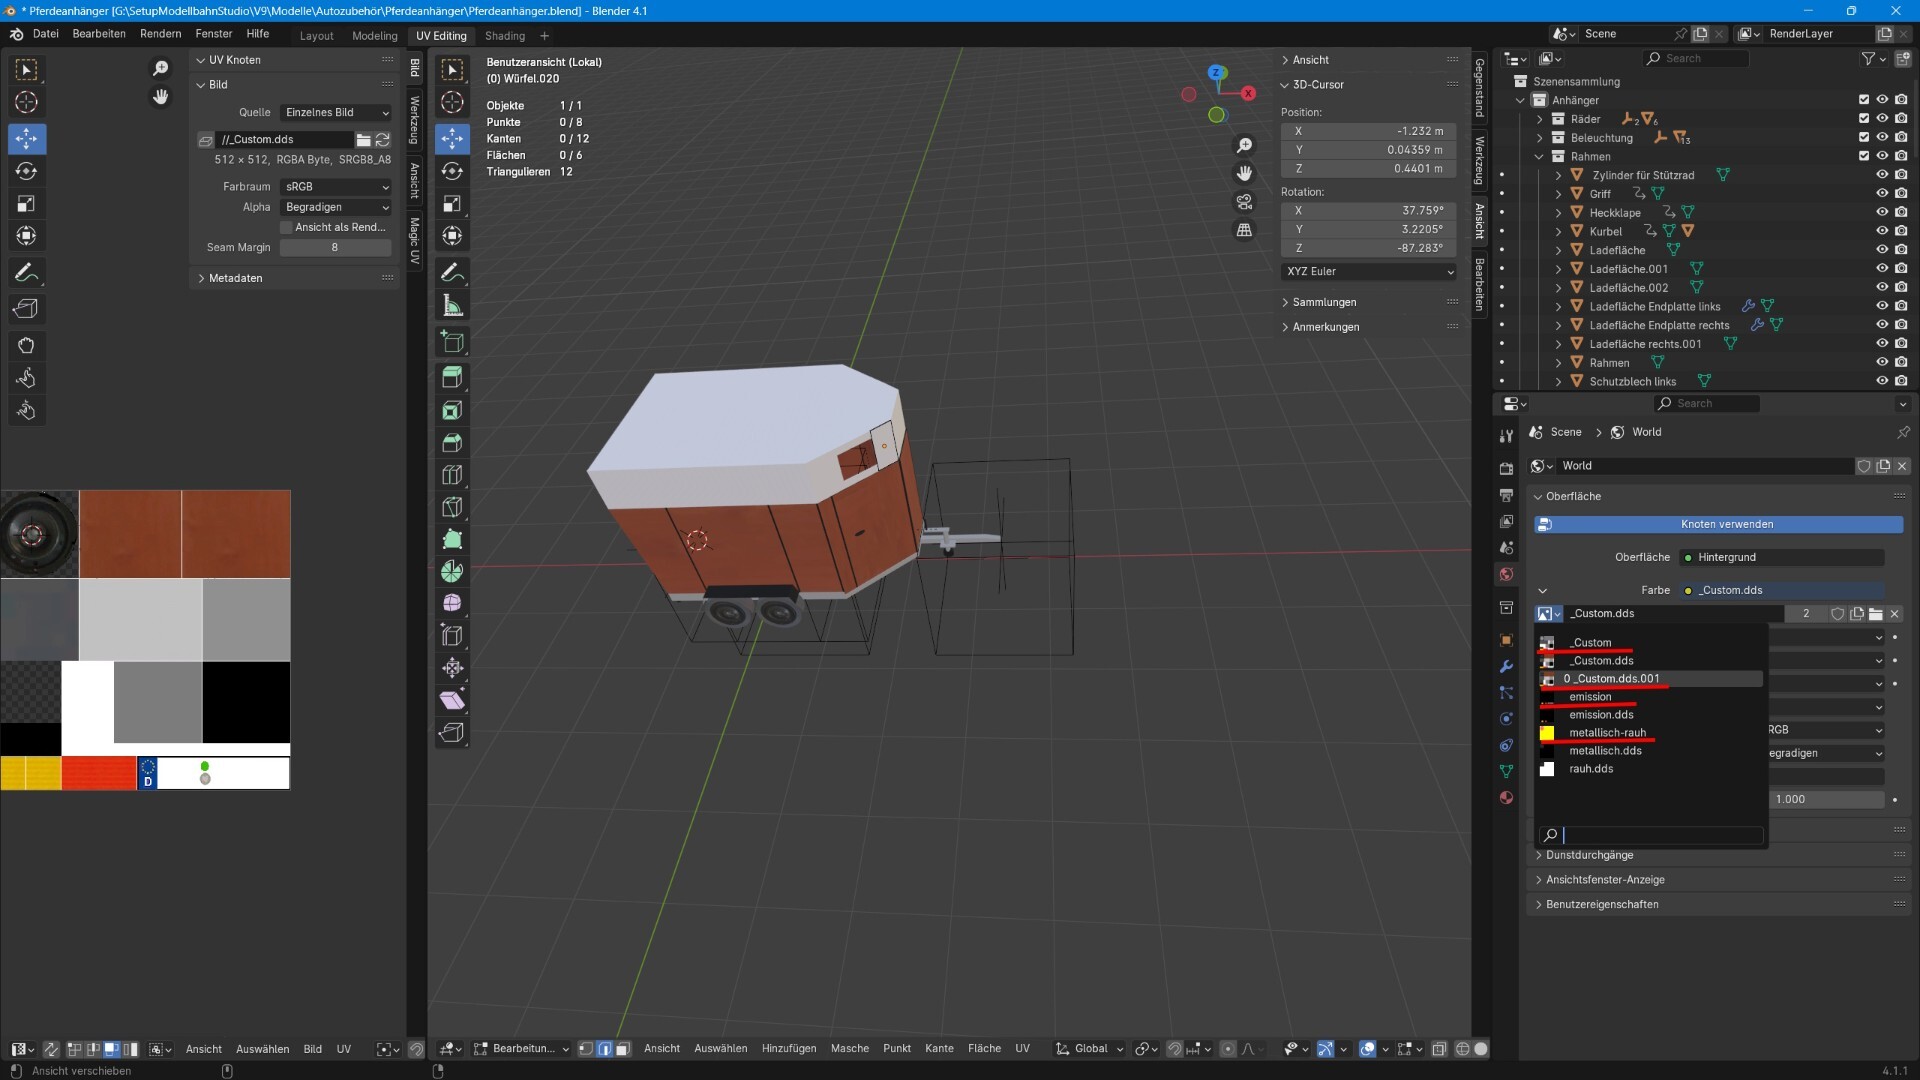
Task: Click the Zoom magnifier icon in the 3D viewport
Action: (x=1244, y=146)
